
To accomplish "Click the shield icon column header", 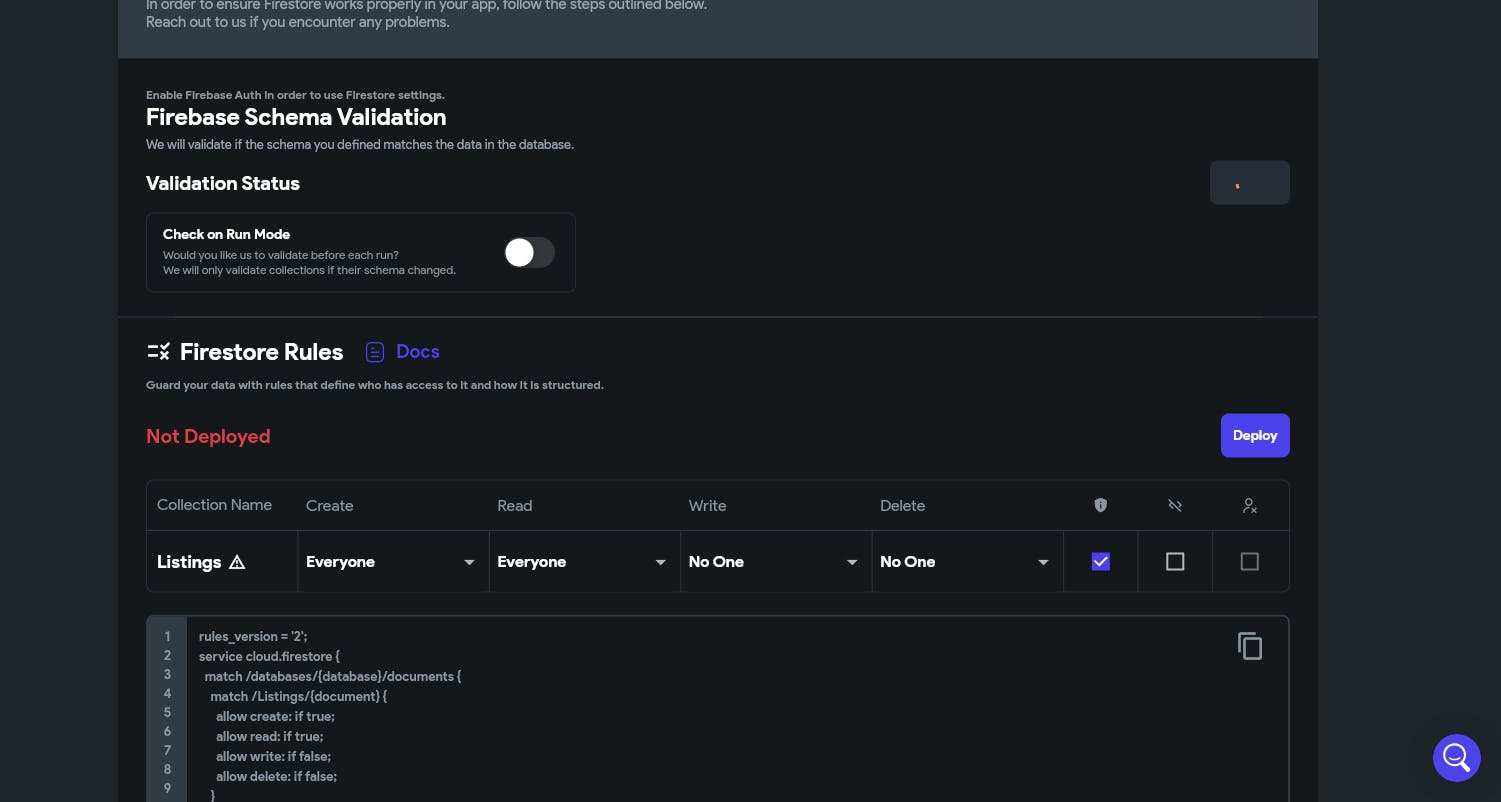I will click(x=1100, y=506).
